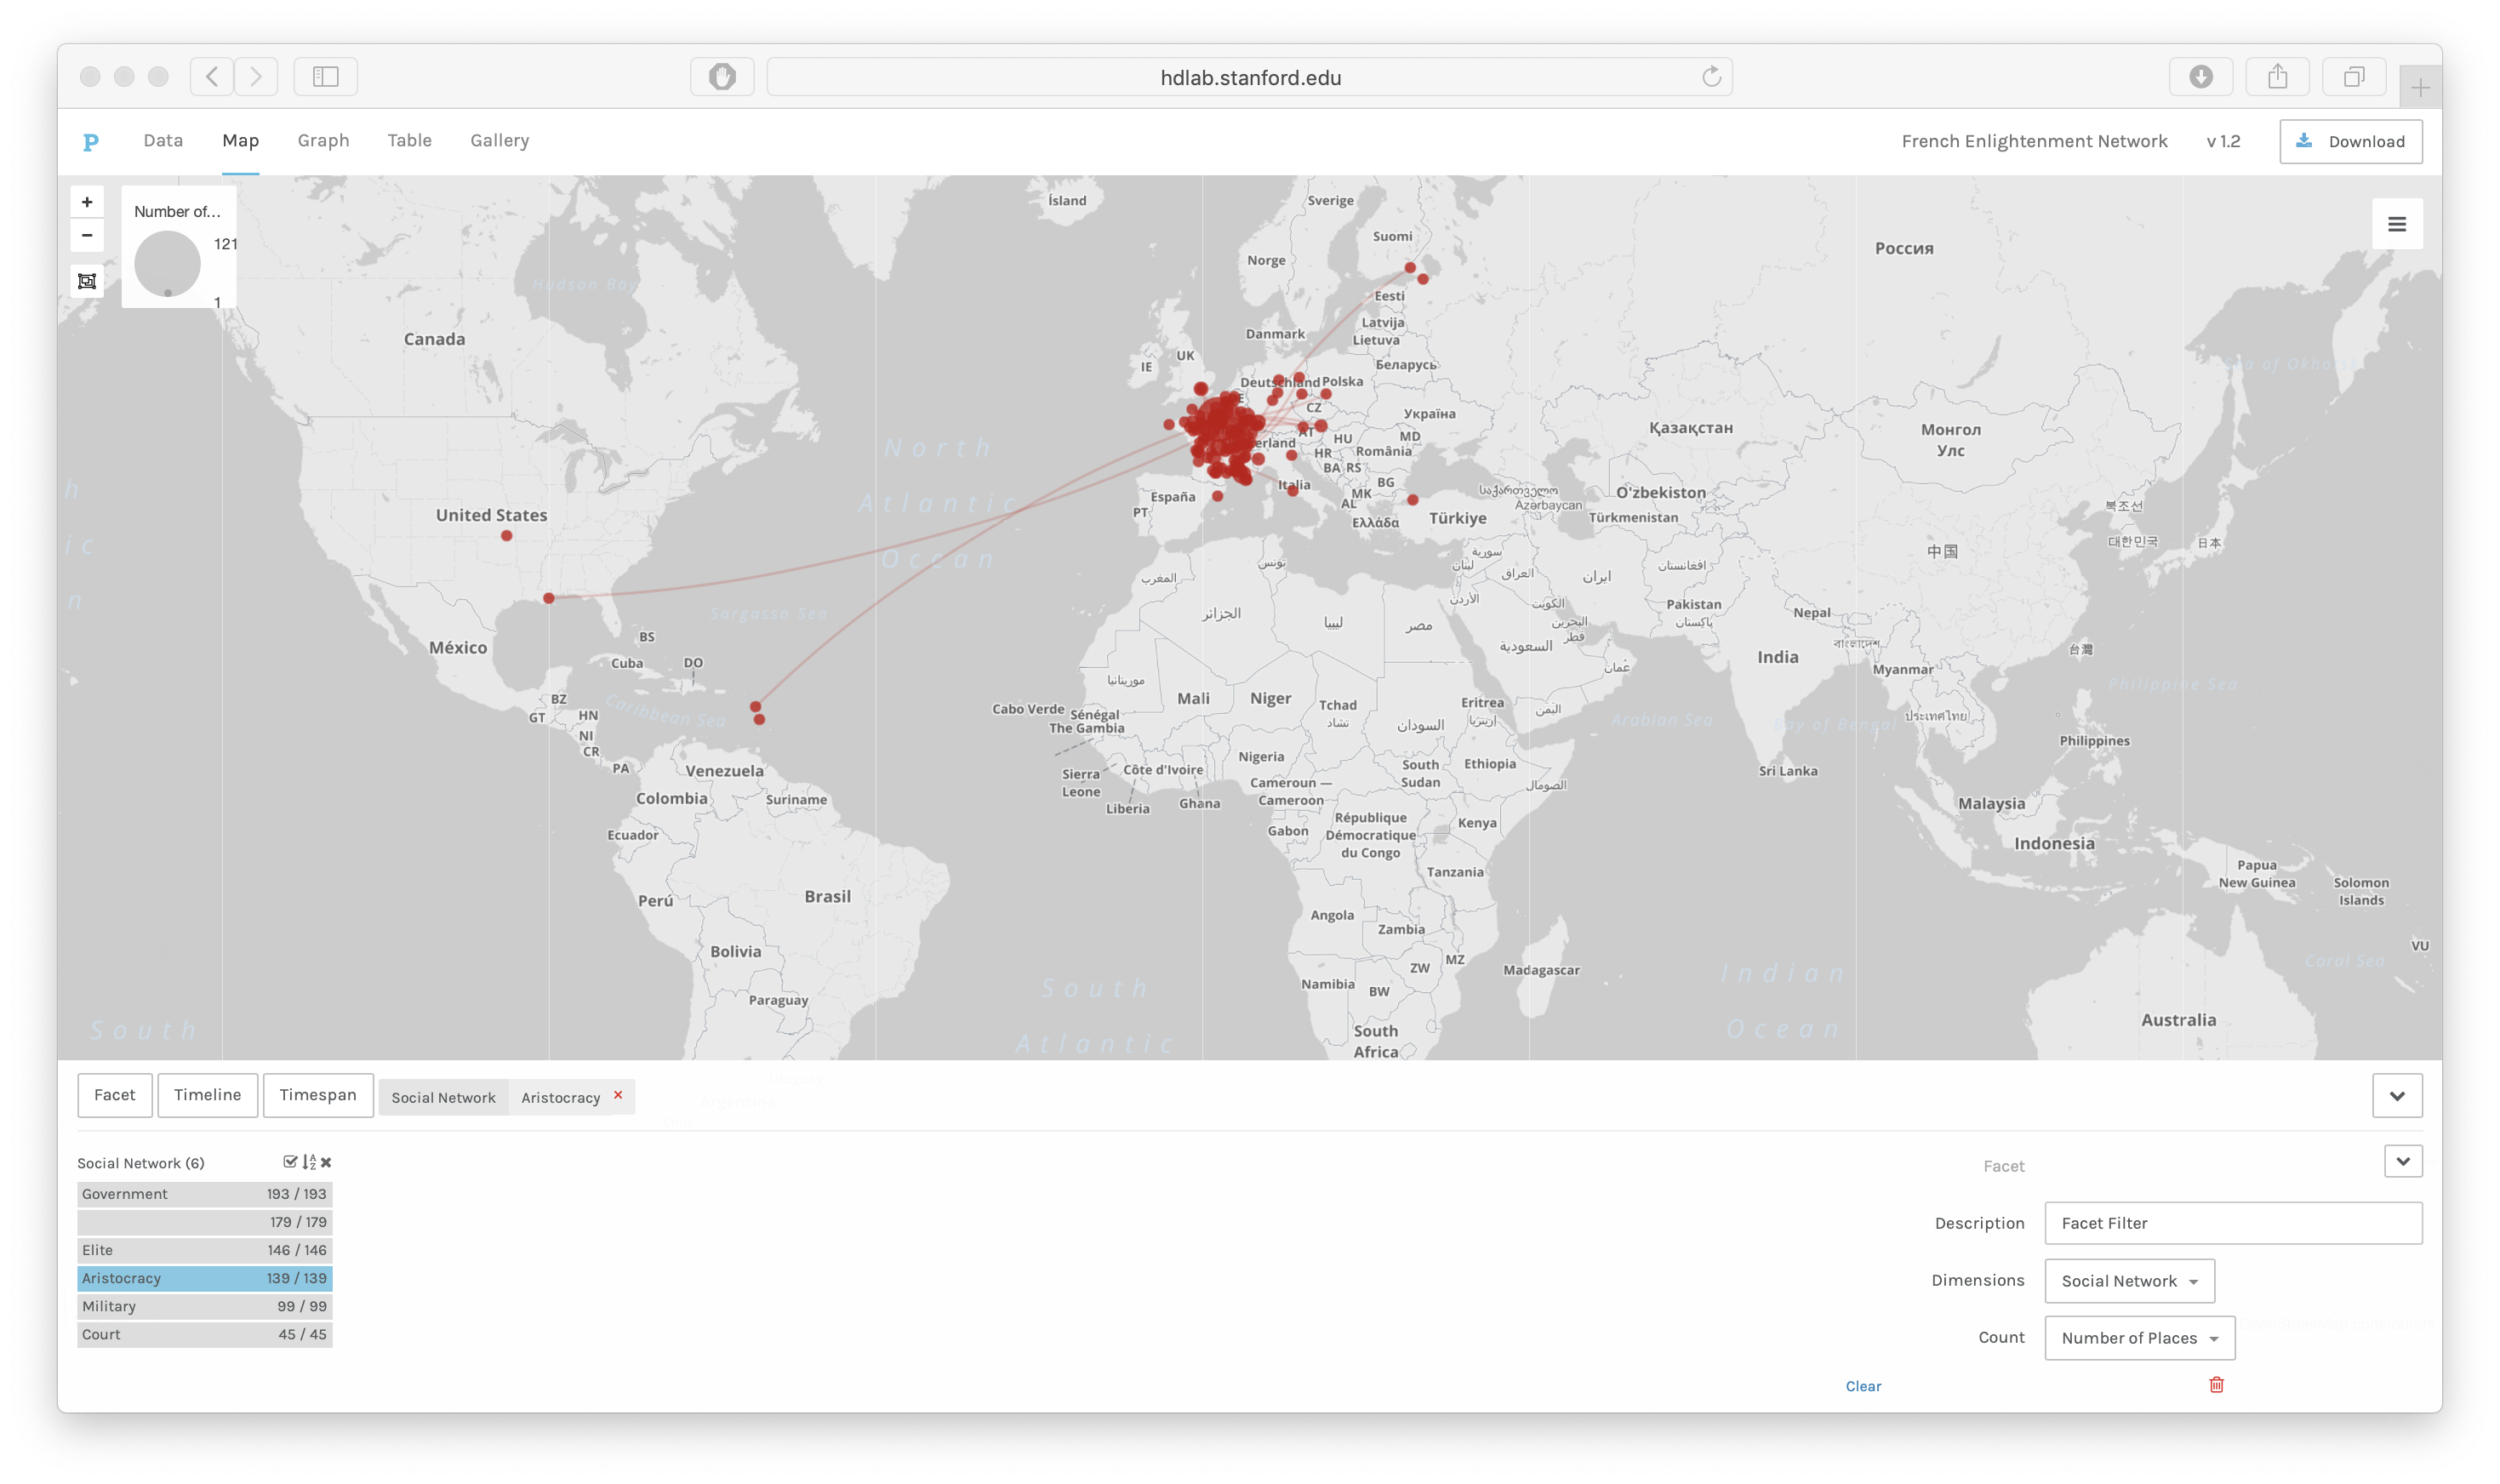Click the Description Facet Filter input field

(2233, 1223)
